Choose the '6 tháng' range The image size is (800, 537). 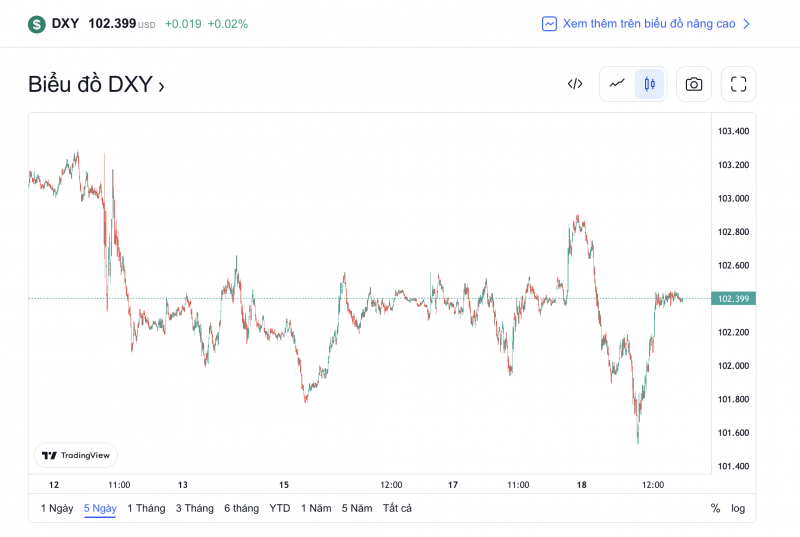[241, 508]
